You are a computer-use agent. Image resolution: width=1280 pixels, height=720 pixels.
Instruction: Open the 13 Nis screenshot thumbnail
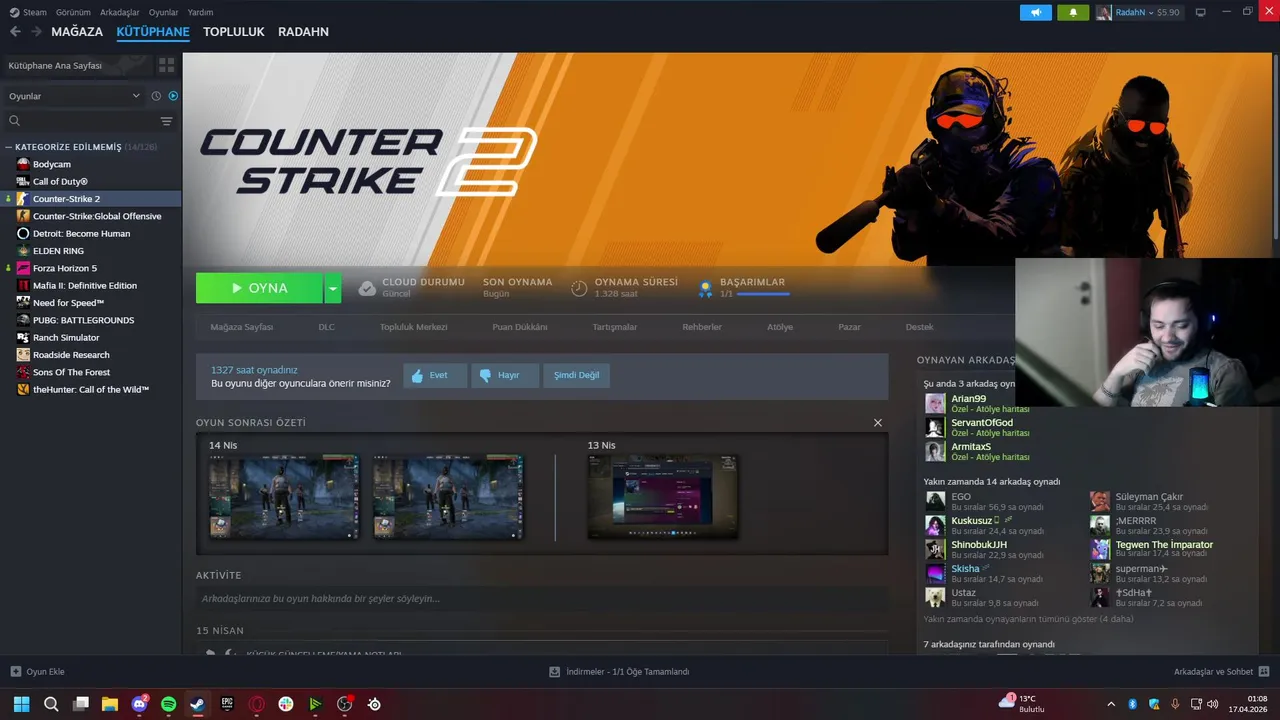pos(663,497)
